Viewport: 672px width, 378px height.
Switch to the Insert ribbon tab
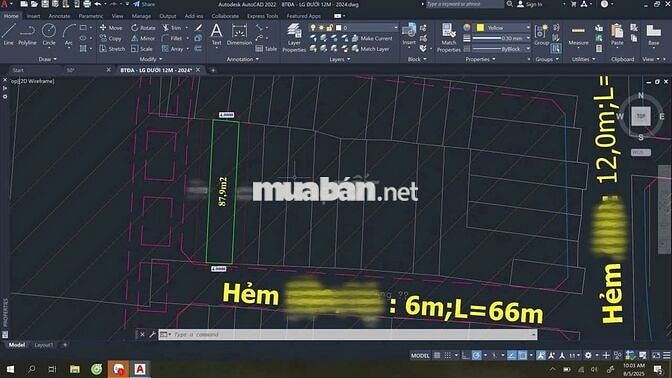(33, 16)
